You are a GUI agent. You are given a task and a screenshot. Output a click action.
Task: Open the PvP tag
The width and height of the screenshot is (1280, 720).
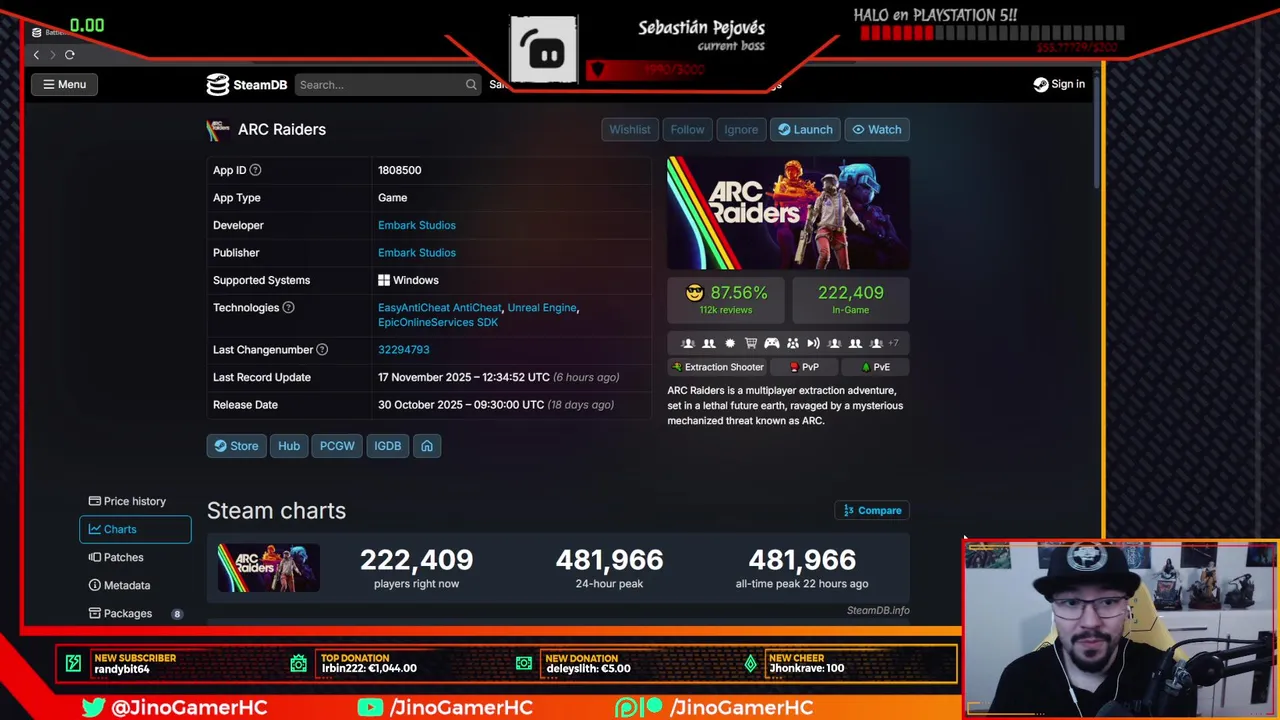point(805,367)
